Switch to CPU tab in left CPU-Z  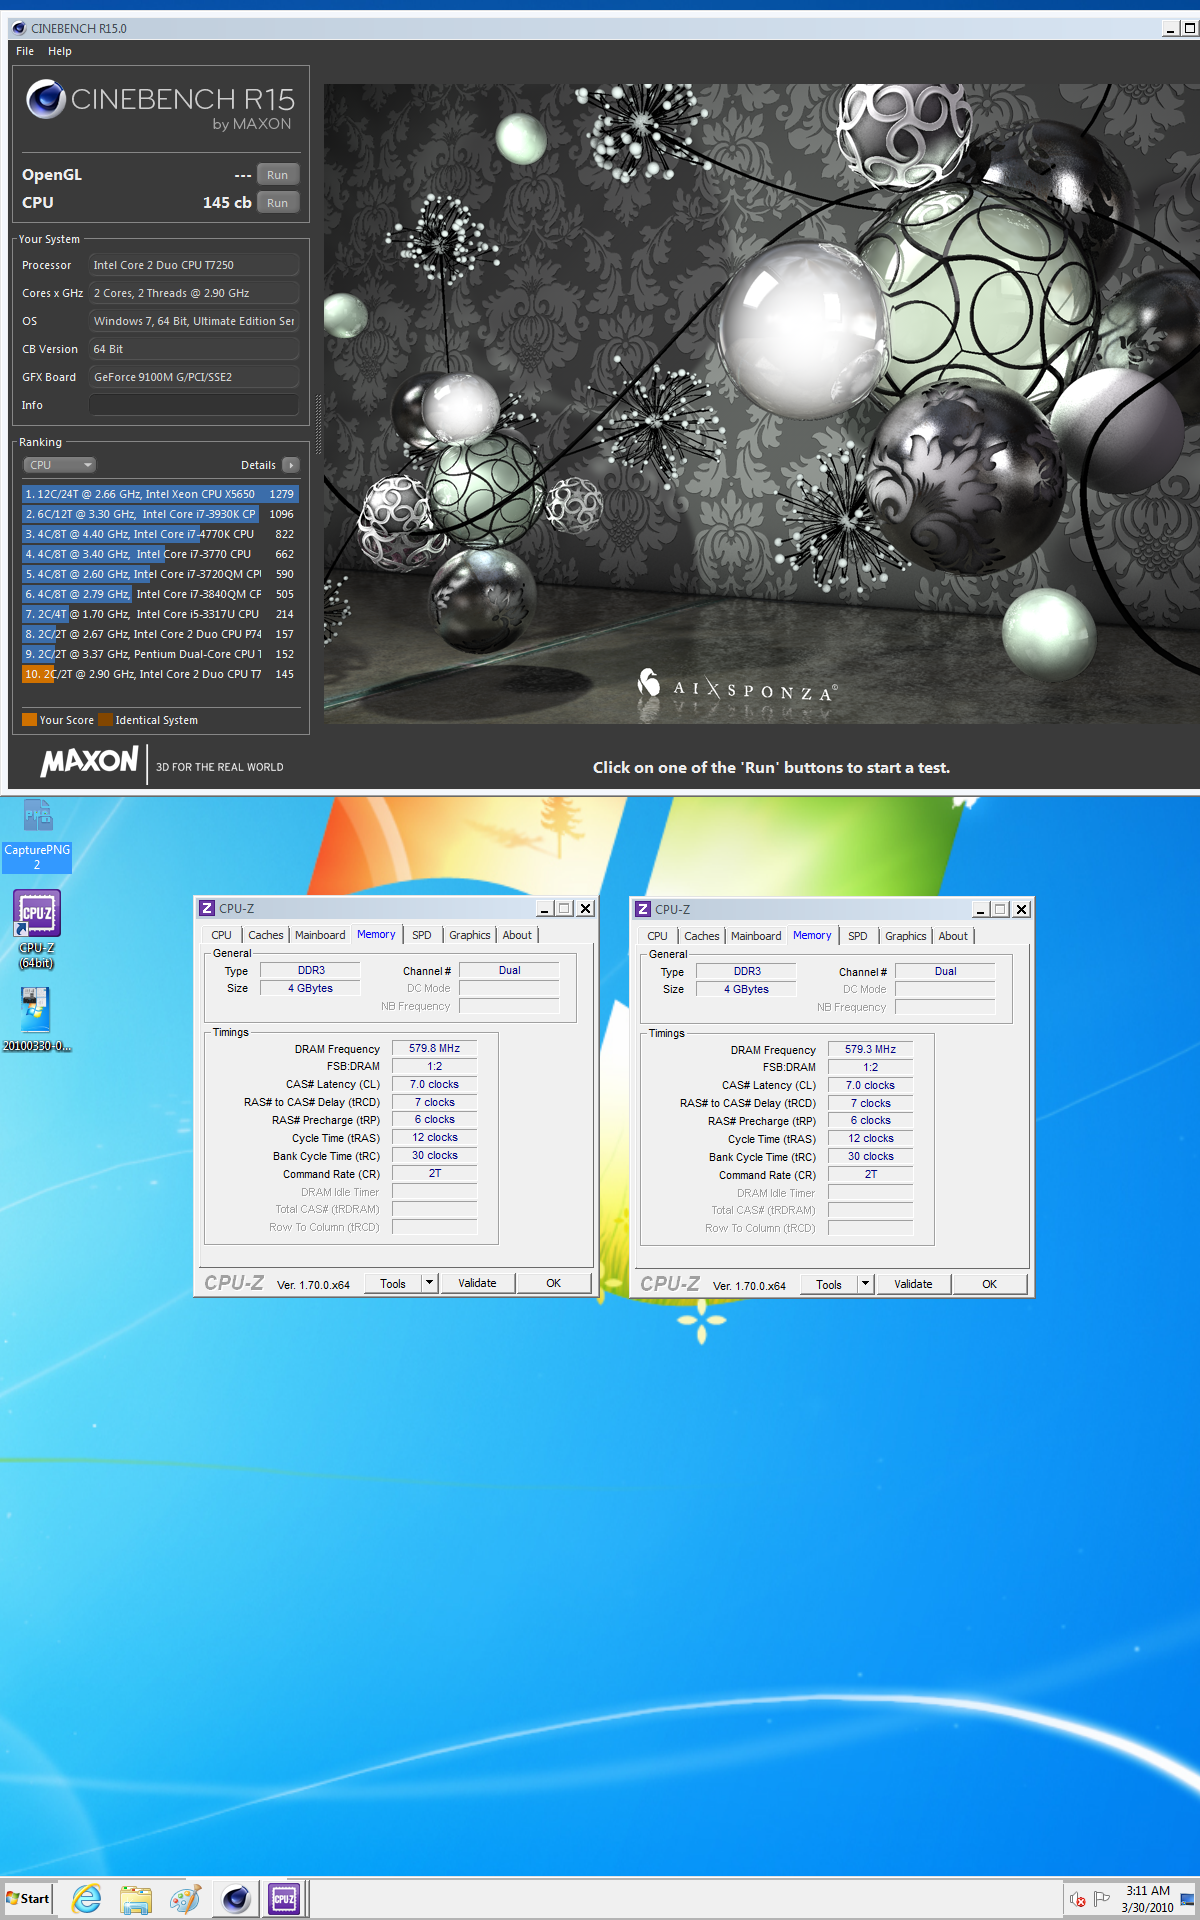click(222, 935)
